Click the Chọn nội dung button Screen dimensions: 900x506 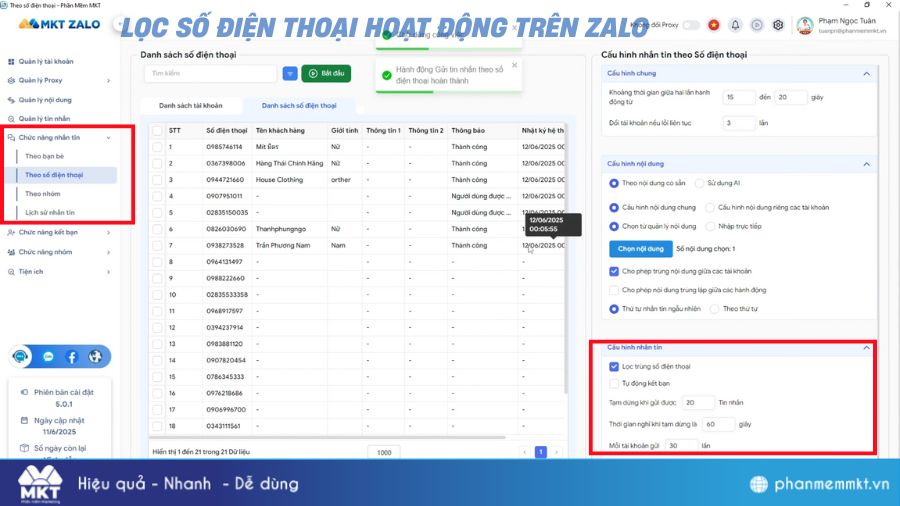point(641,249)
